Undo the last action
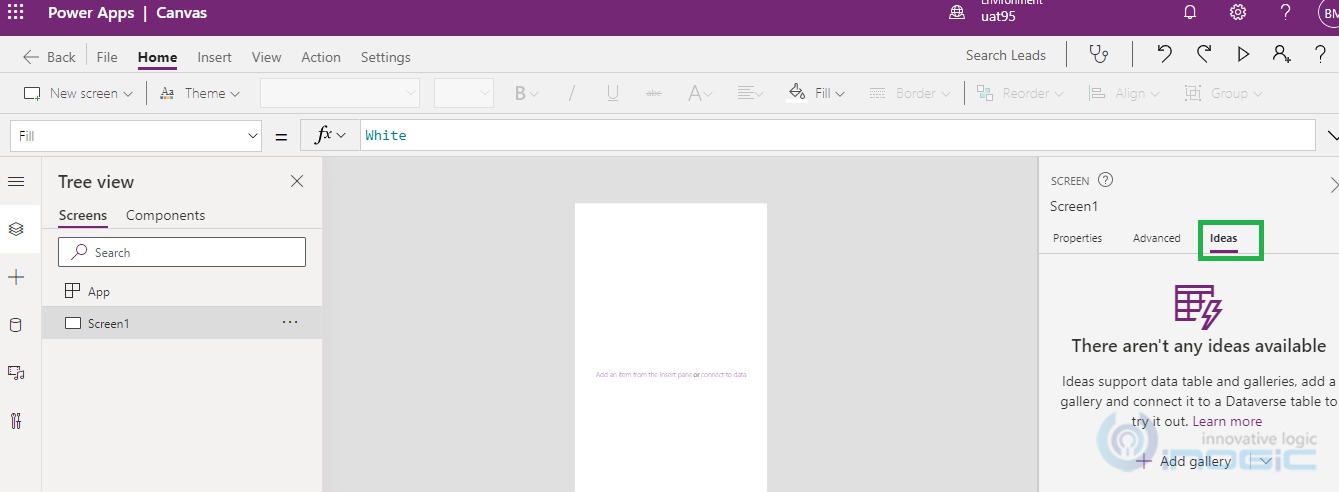 tap(1164, 55)
